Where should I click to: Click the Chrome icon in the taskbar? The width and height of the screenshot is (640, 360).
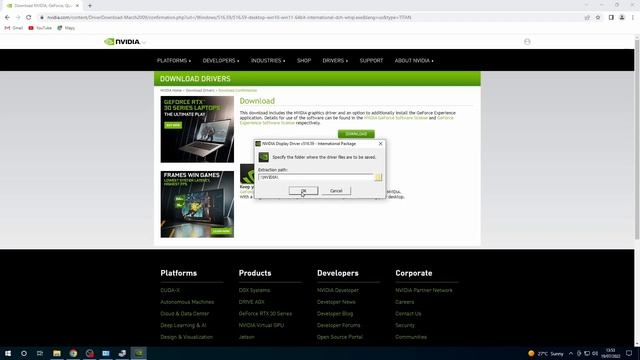(x=73, y=353)
